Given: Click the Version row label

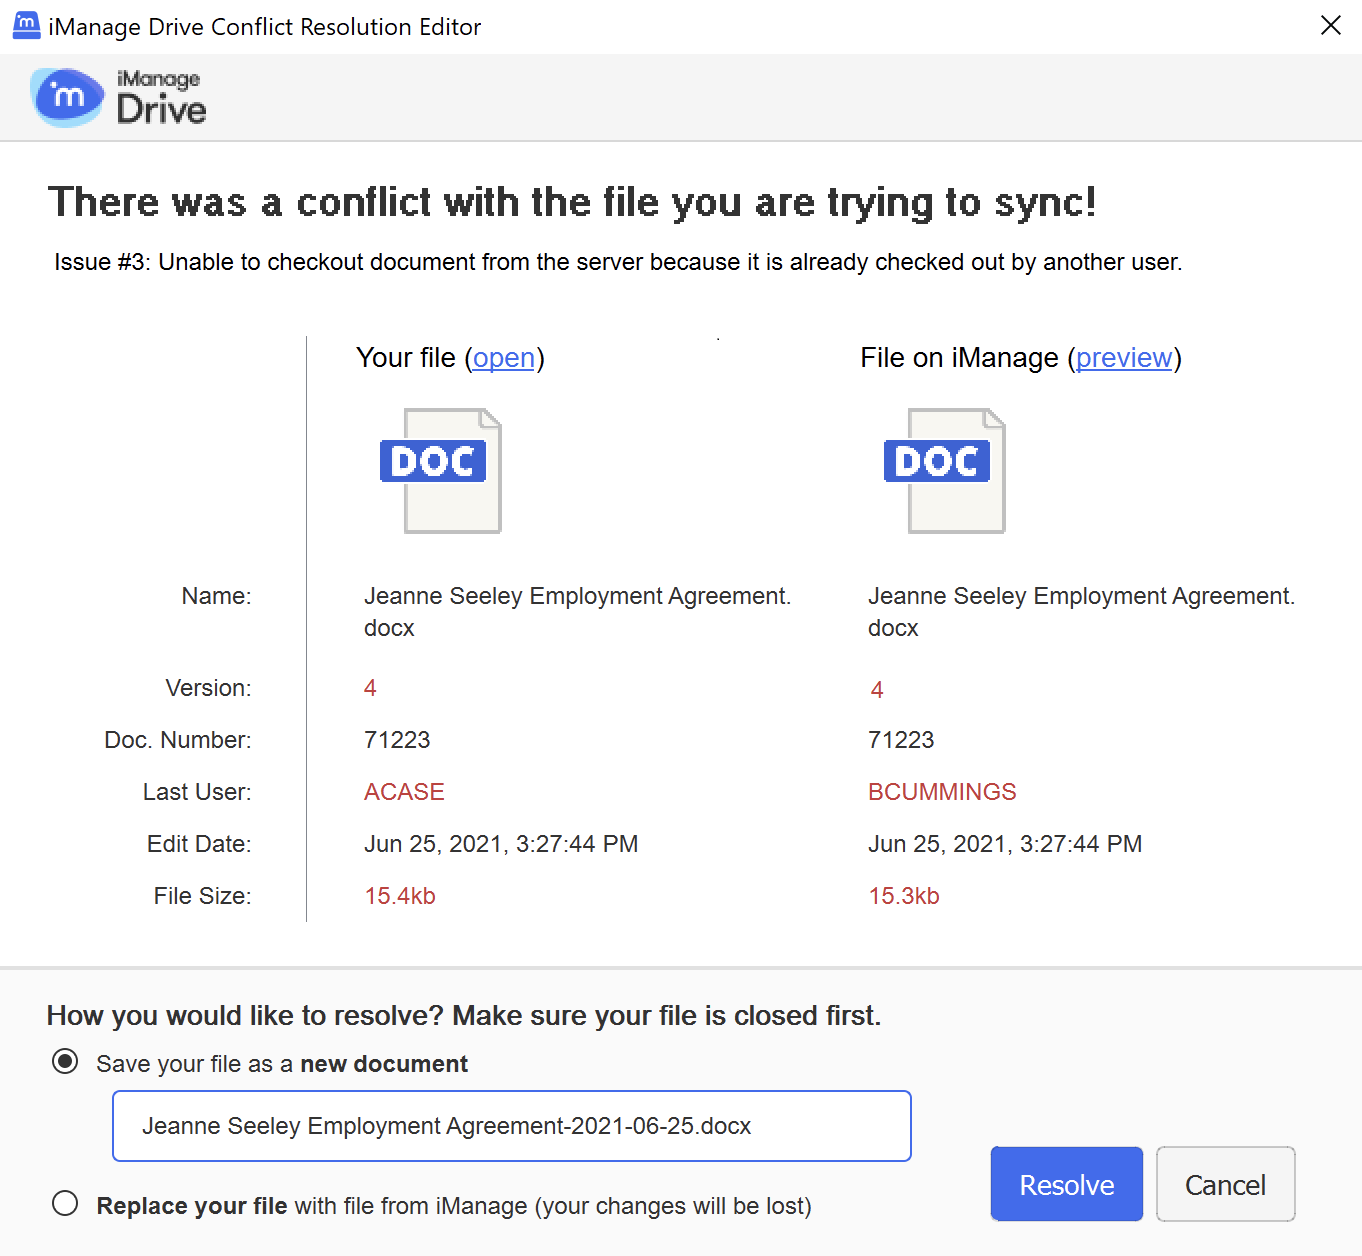Looking at the screenshot, I should coord(208,688).
